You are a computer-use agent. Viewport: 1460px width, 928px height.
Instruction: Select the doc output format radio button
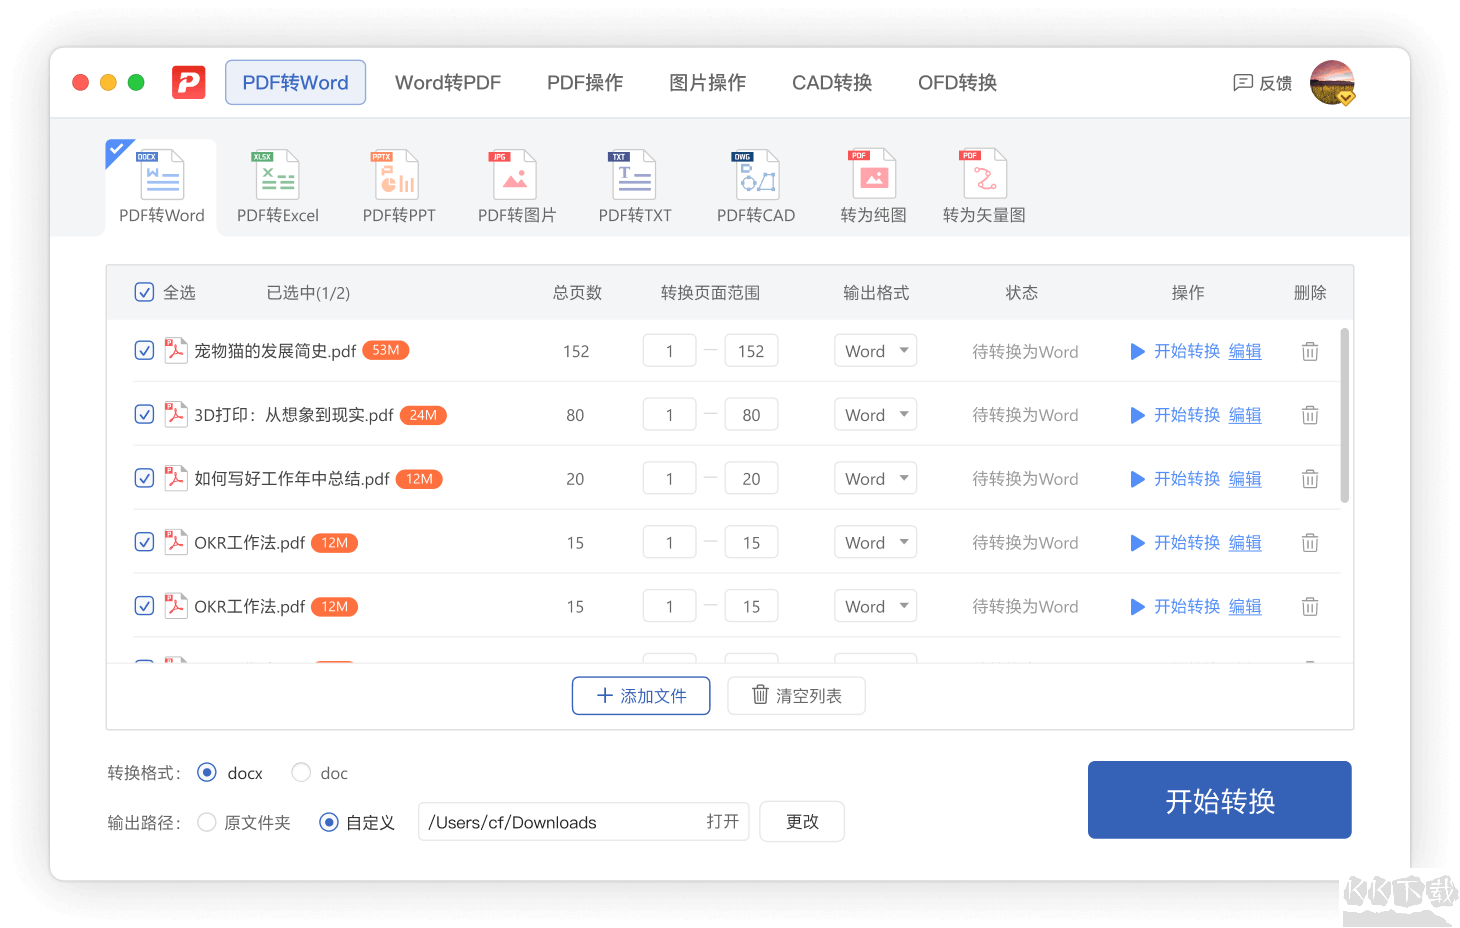300,772
